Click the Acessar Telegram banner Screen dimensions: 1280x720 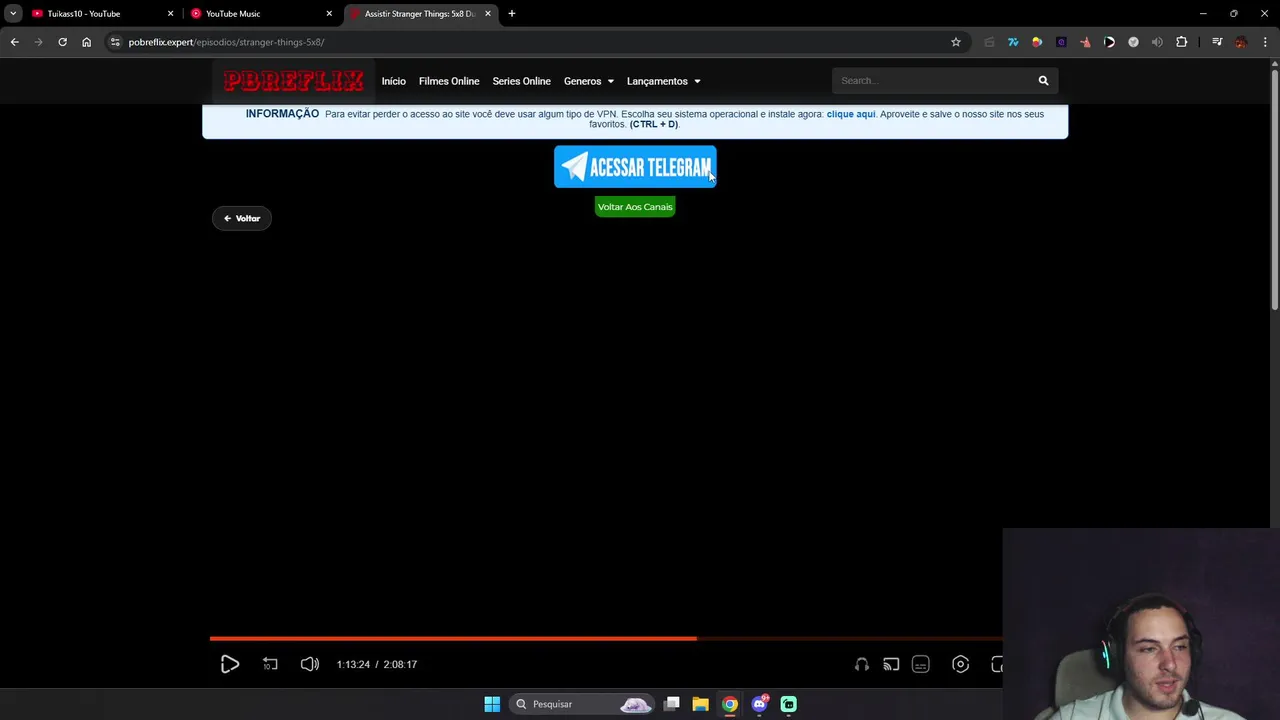click(635, 167)
